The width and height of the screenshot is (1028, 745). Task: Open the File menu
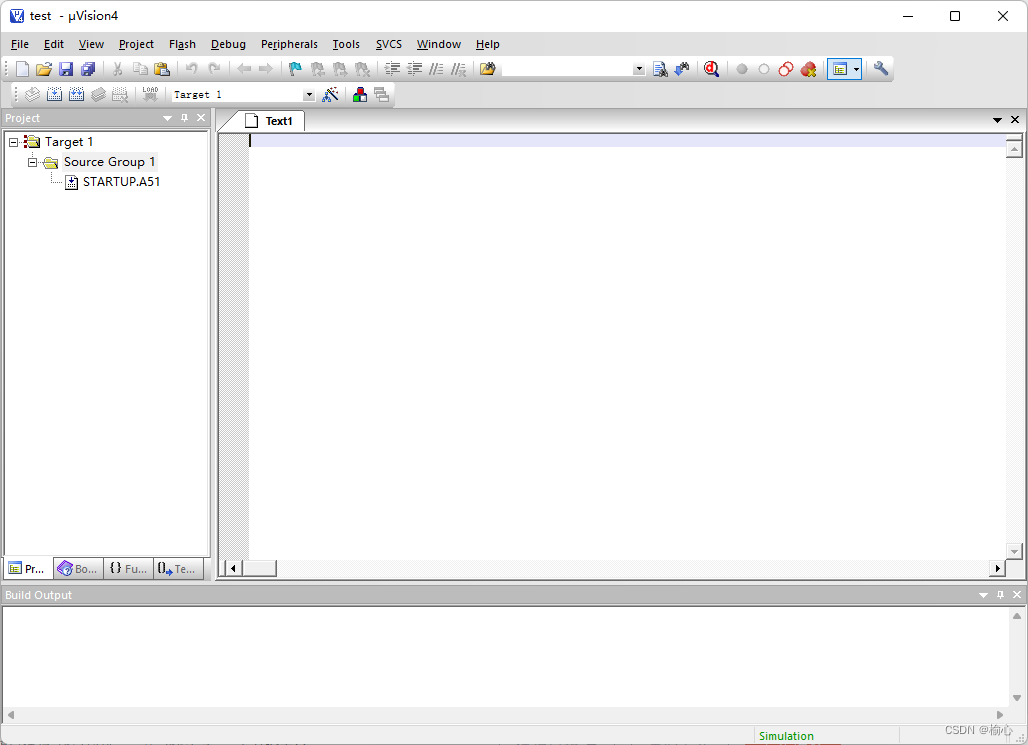(x=20, y=44)
